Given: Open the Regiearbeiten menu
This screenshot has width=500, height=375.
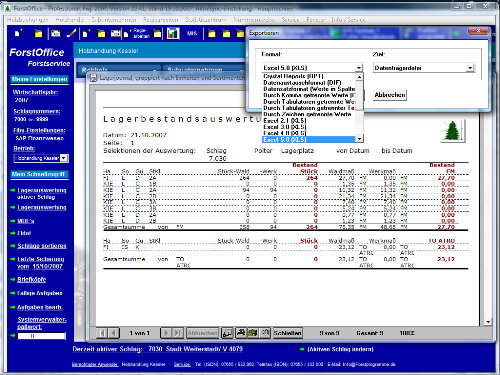Looking at the screenshot, I should pyautogui.click(x=161, y=20).
